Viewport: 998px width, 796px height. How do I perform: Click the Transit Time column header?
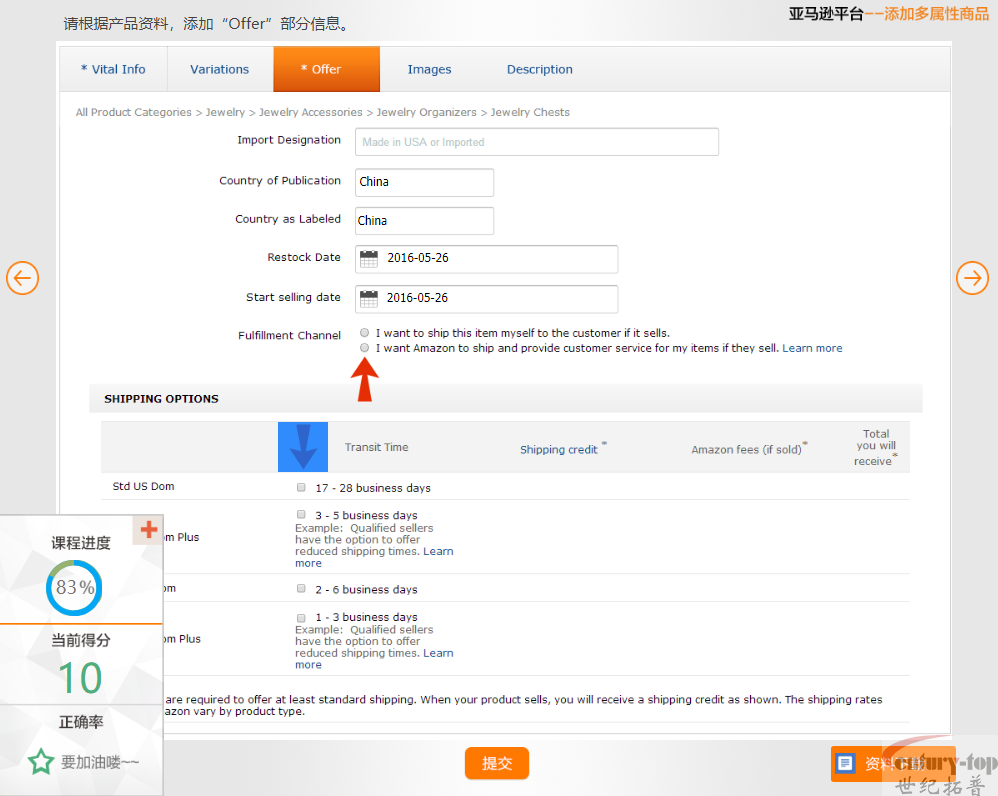(x=377, y=447)
